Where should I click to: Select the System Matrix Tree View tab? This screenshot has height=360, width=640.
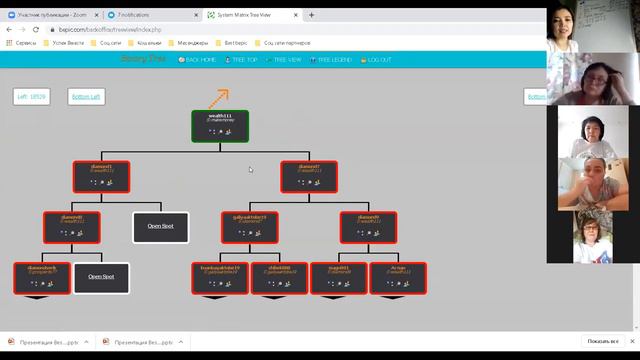pyautogui.click(x=252, y=15)
